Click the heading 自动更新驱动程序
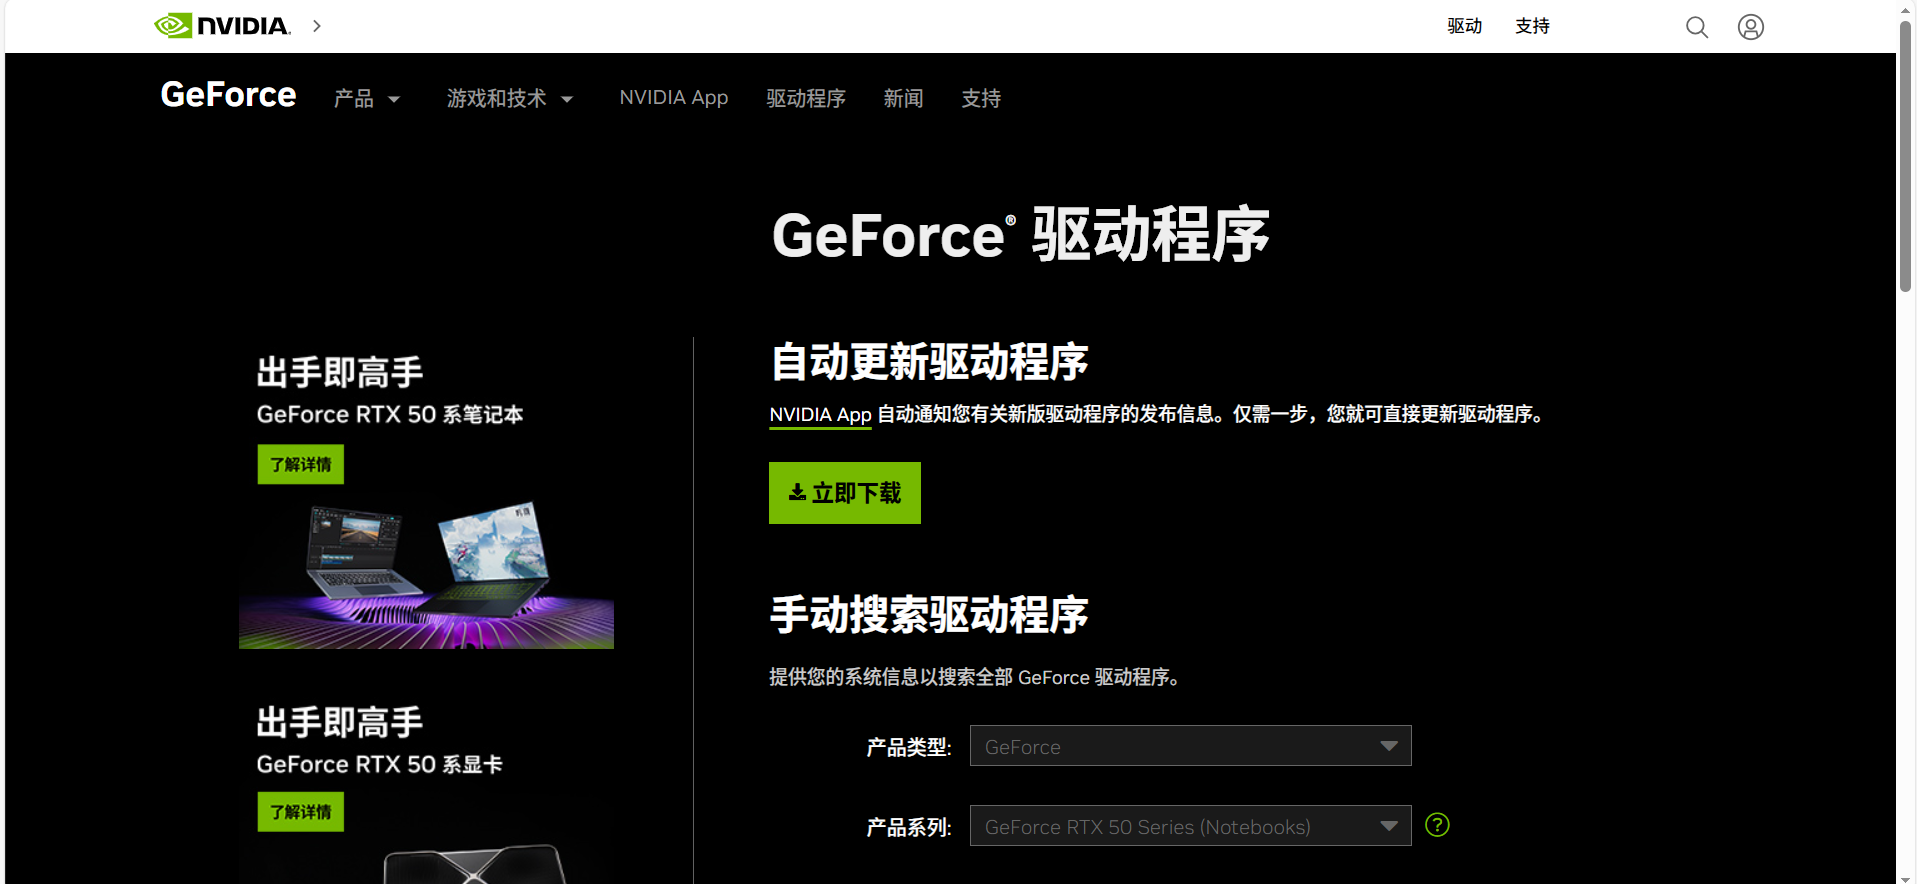This screenshot has width=1917, height=884. (x=929, y=361)
